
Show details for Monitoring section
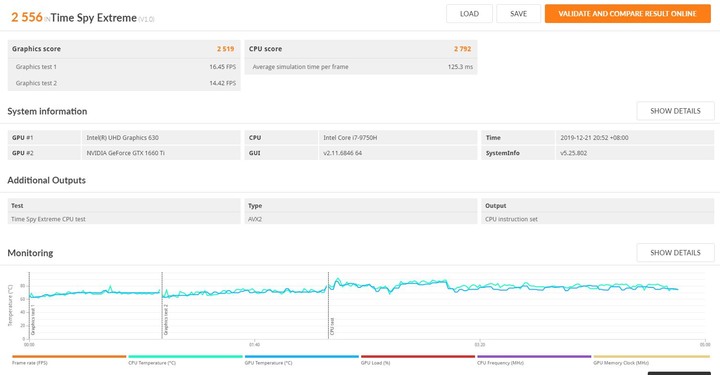click(675, 253)
